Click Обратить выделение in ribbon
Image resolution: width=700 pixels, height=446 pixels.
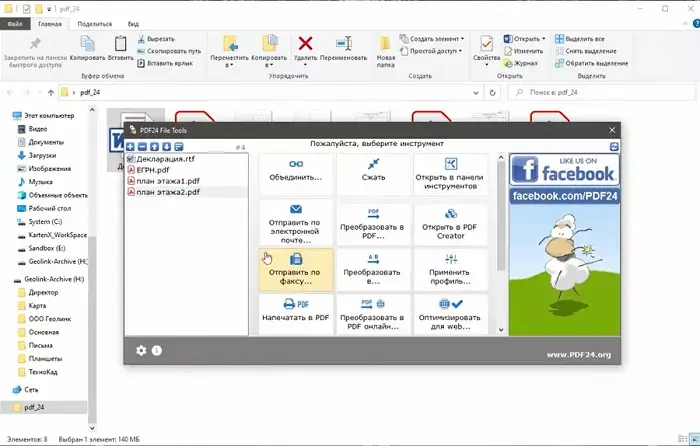[x=592, y=63]
